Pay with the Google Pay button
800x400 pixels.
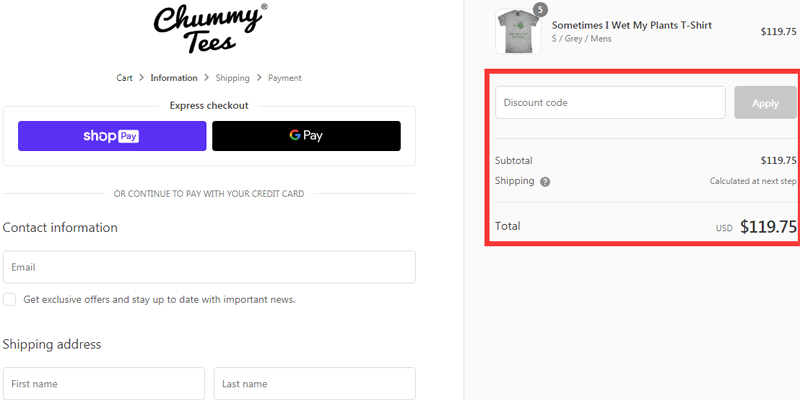tap(306, 136)
